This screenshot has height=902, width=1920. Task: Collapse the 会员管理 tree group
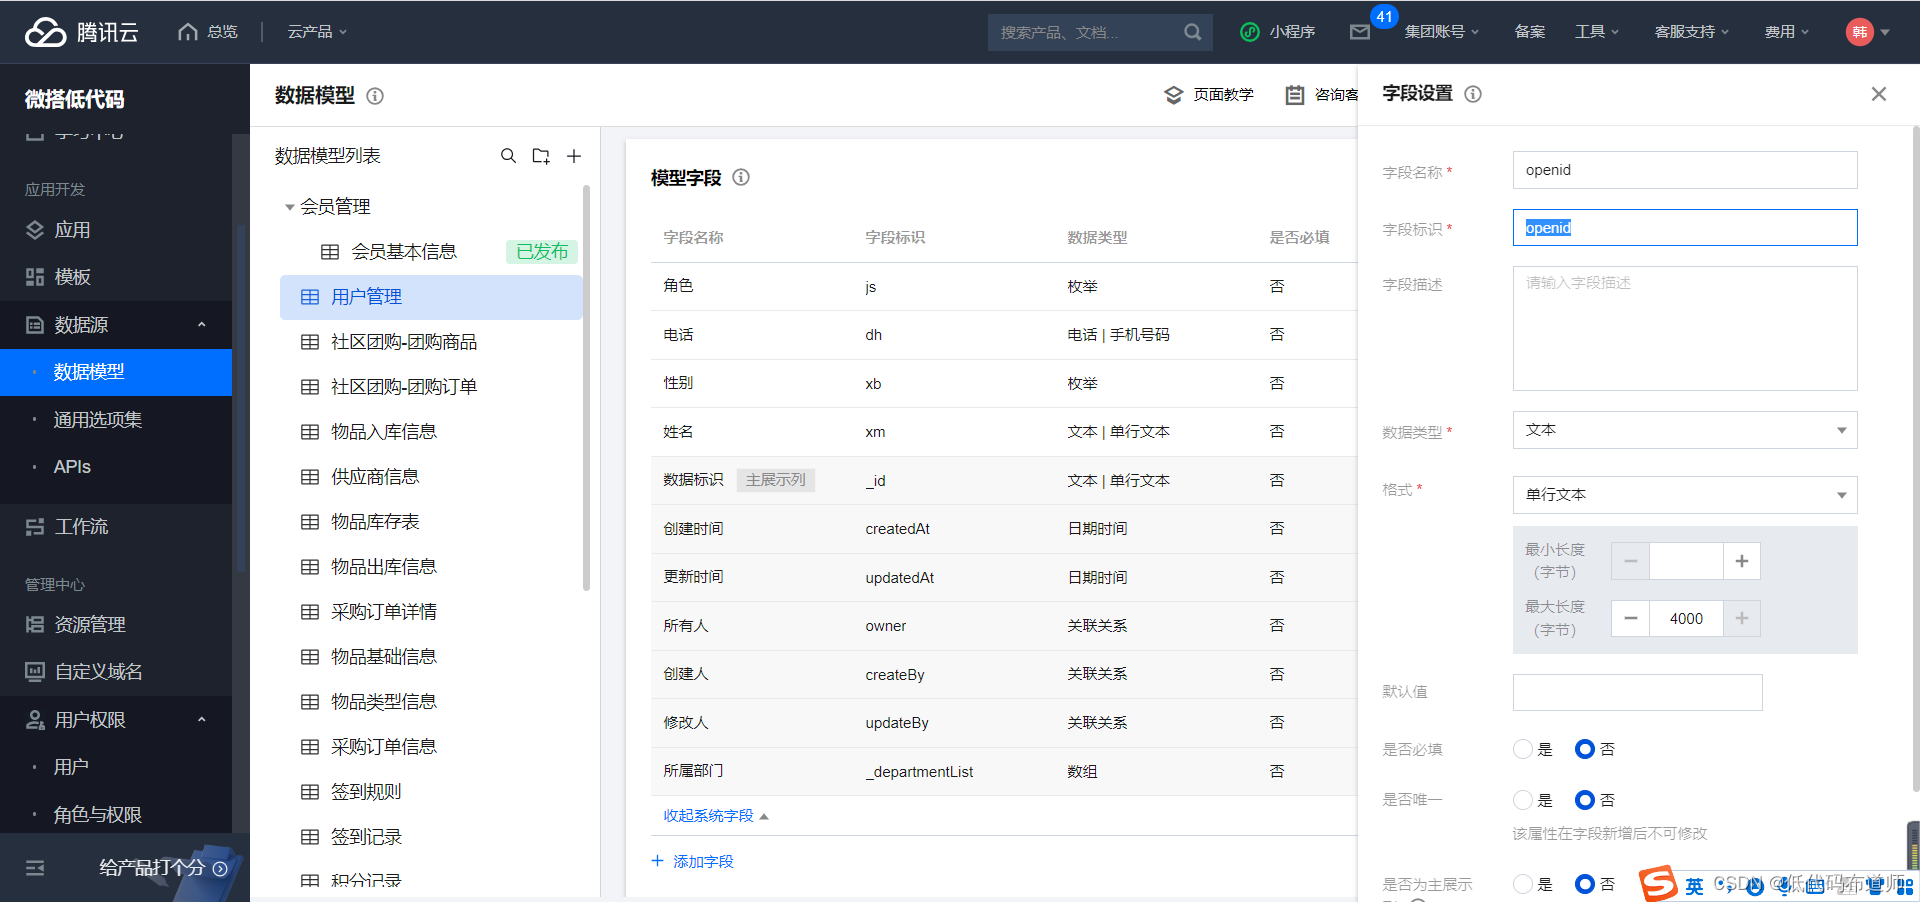288,206
